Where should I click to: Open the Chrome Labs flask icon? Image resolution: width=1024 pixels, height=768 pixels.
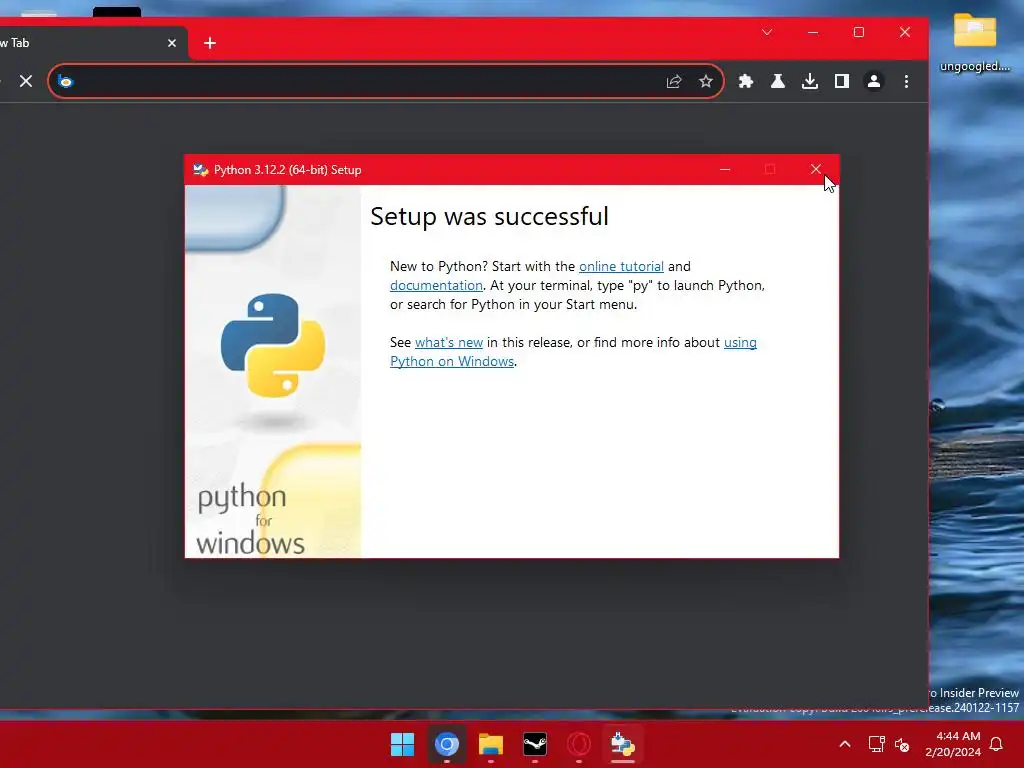click(x=777, y=81)
